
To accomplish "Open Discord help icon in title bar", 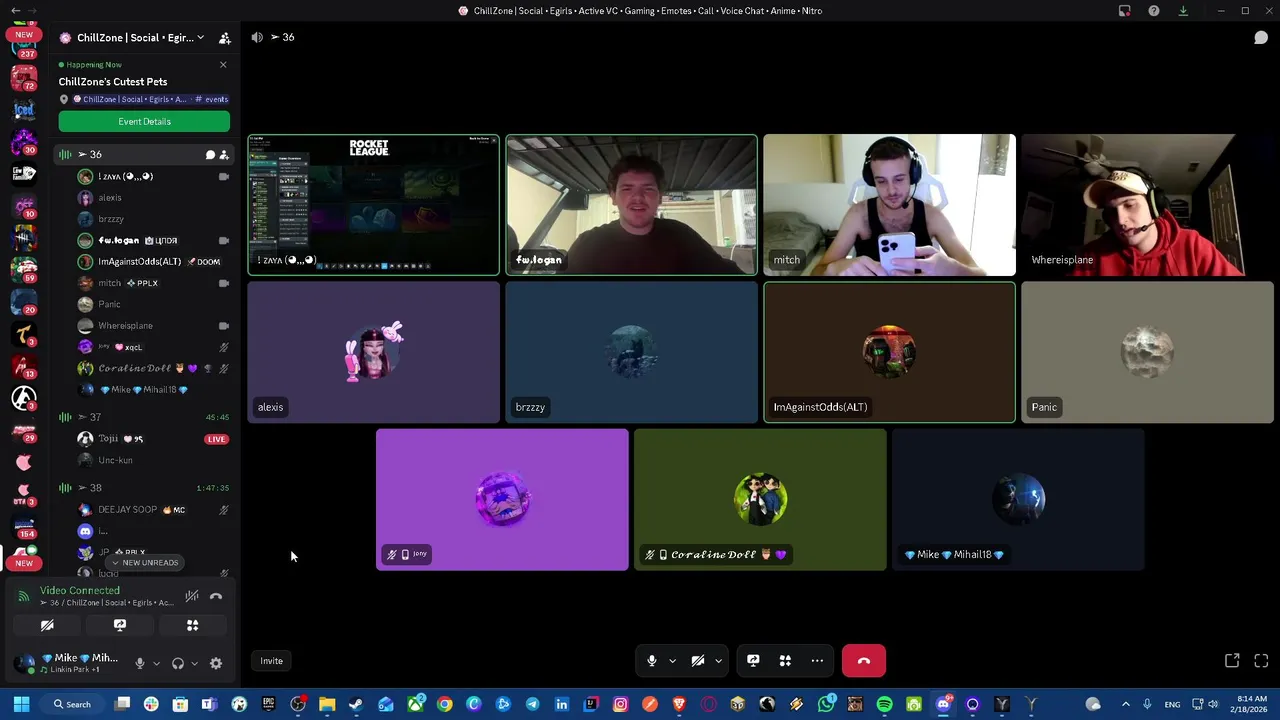I will [x=1154, y=11].
